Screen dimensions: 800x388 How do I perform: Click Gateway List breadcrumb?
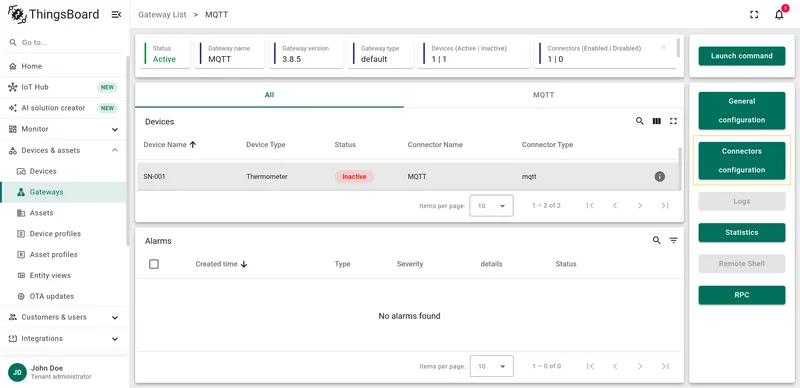click(162, 15)
